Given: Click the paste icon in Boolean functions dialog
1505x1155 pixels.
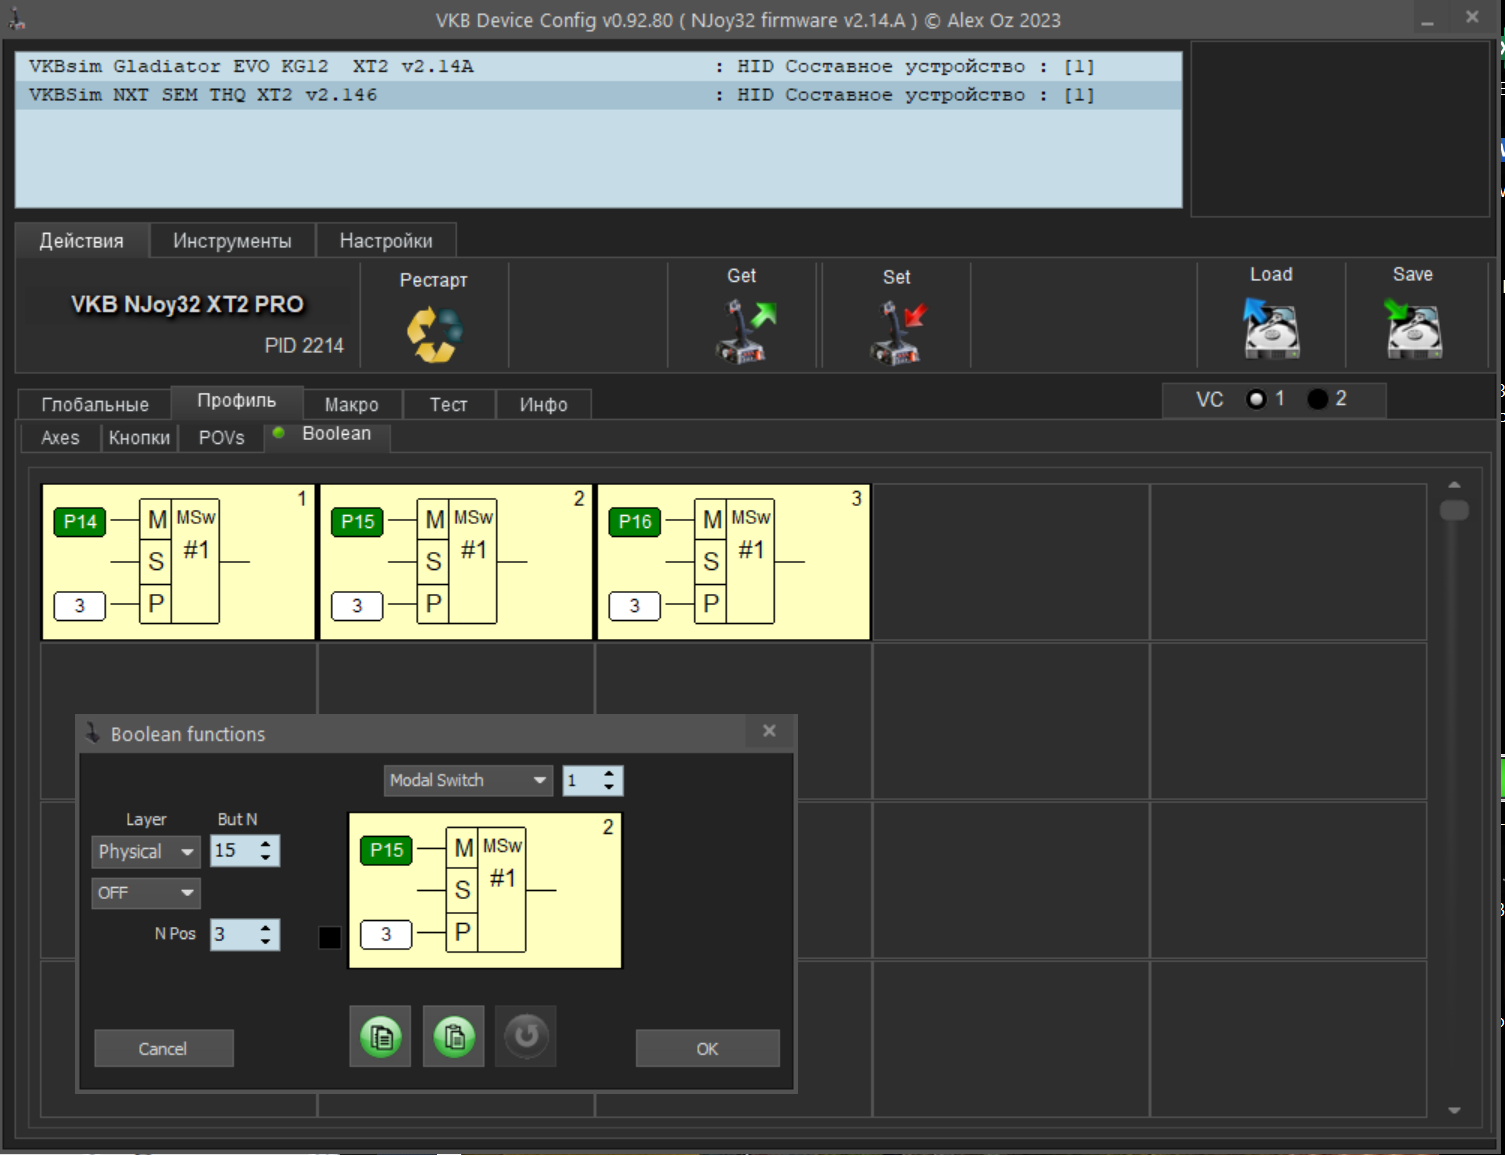Looking at the screenshot, I should click(x=454, y=1036).
